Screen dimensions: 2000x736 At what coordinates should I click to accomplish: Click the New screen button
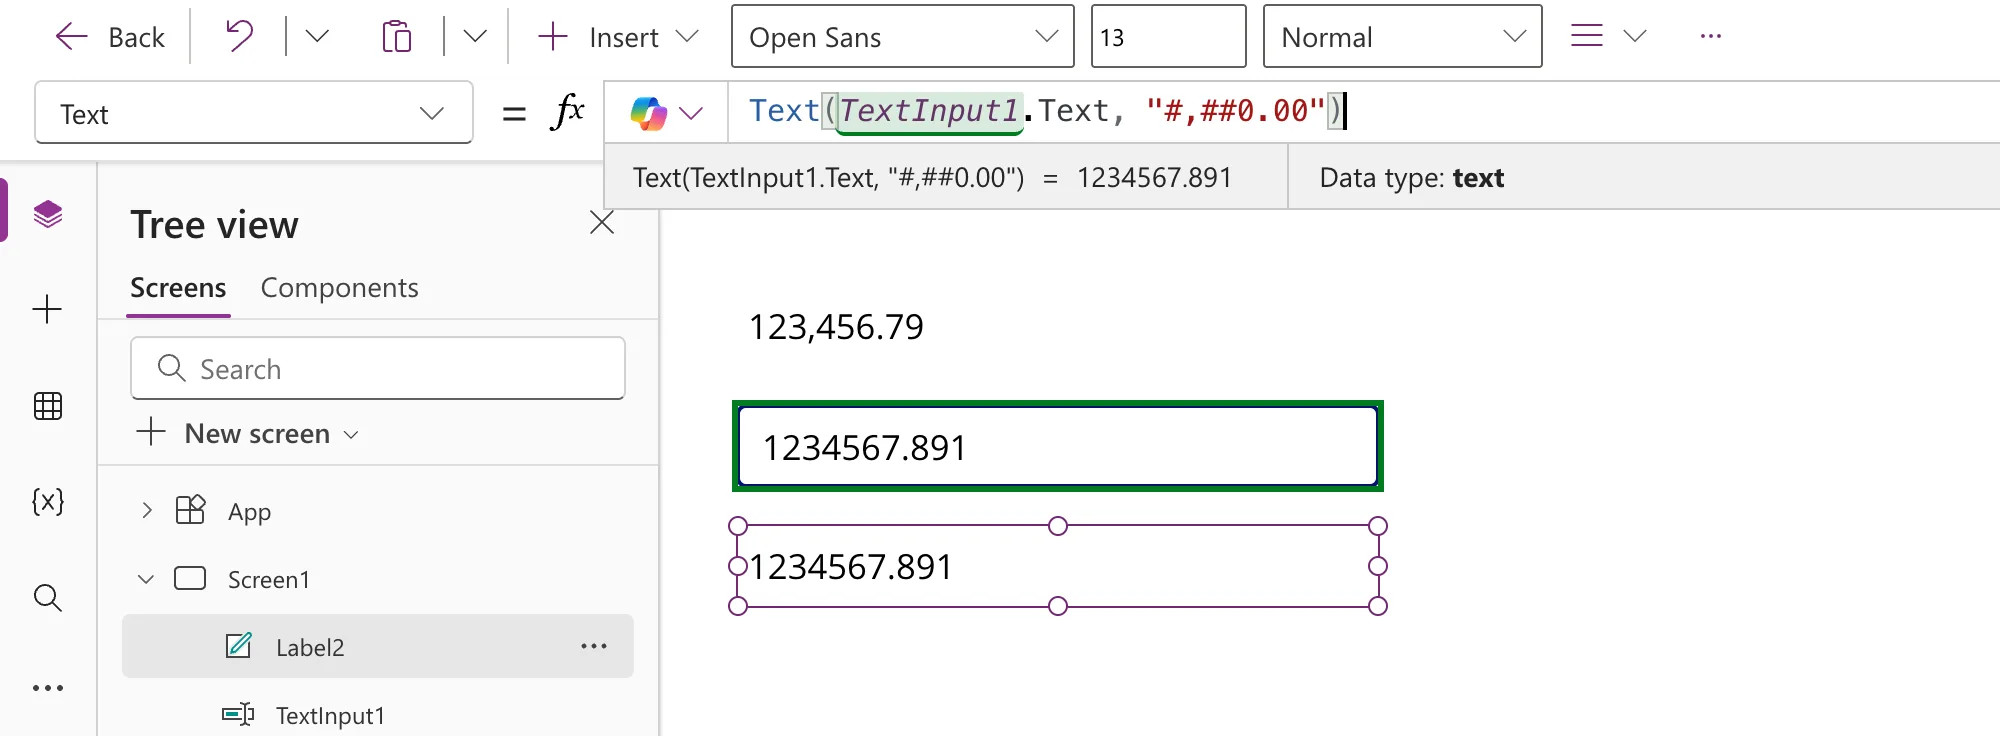246,433
